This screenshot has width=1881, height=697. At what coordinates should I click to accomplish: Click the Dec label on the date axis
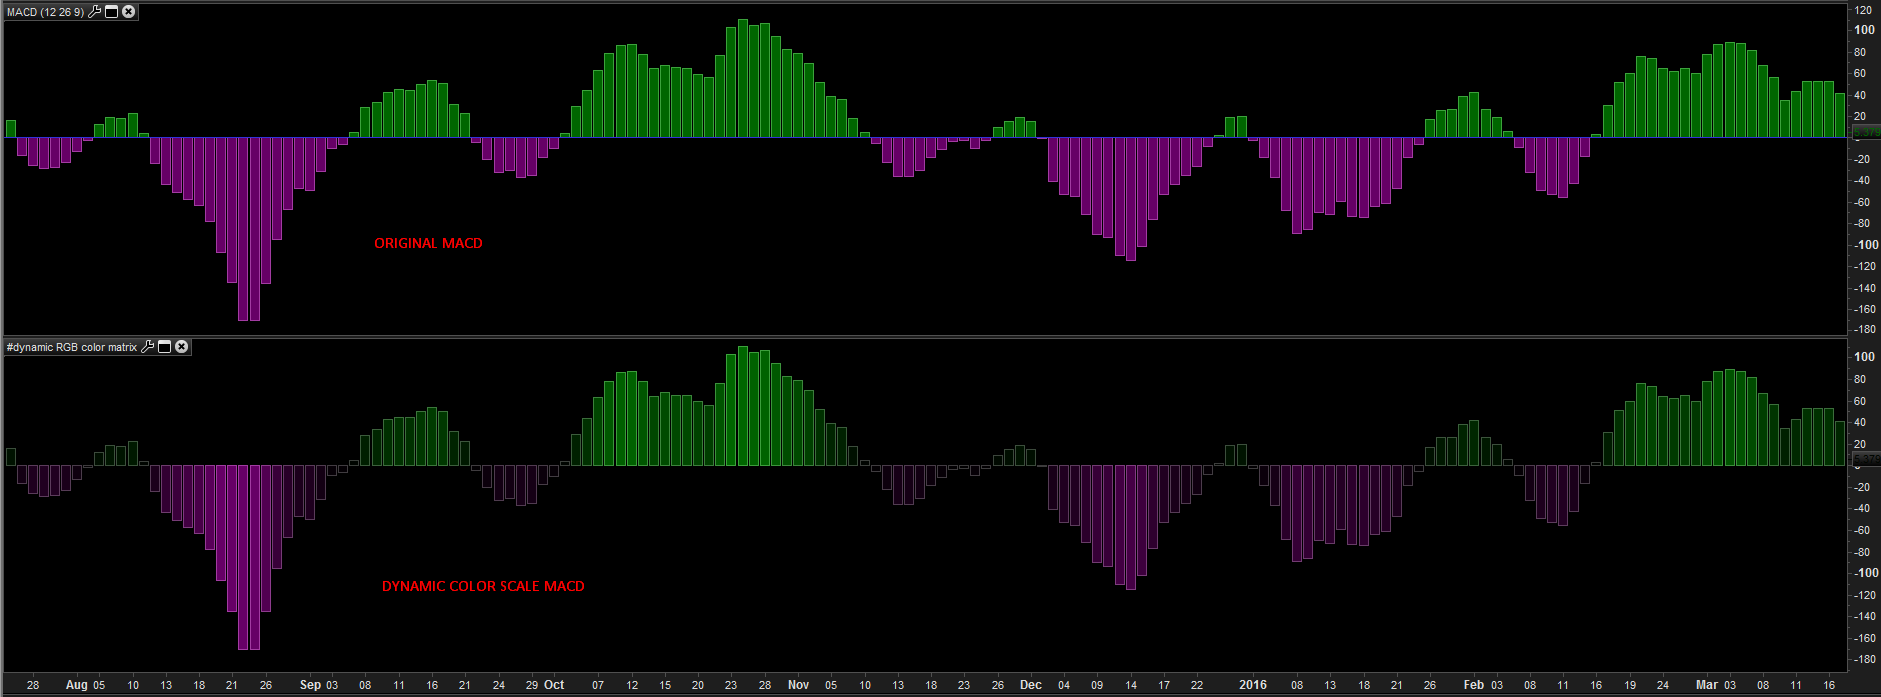[1031, 685]
